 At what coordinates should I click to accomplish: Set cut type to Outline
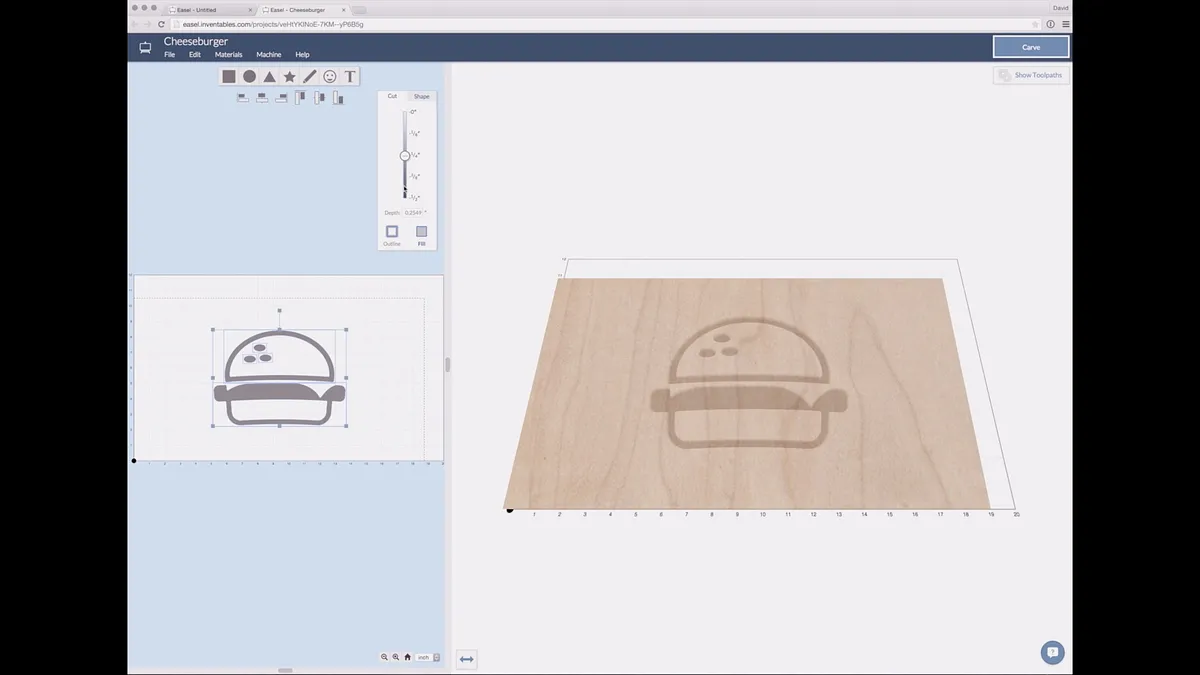pyautogui.click(x=392, y=232)
